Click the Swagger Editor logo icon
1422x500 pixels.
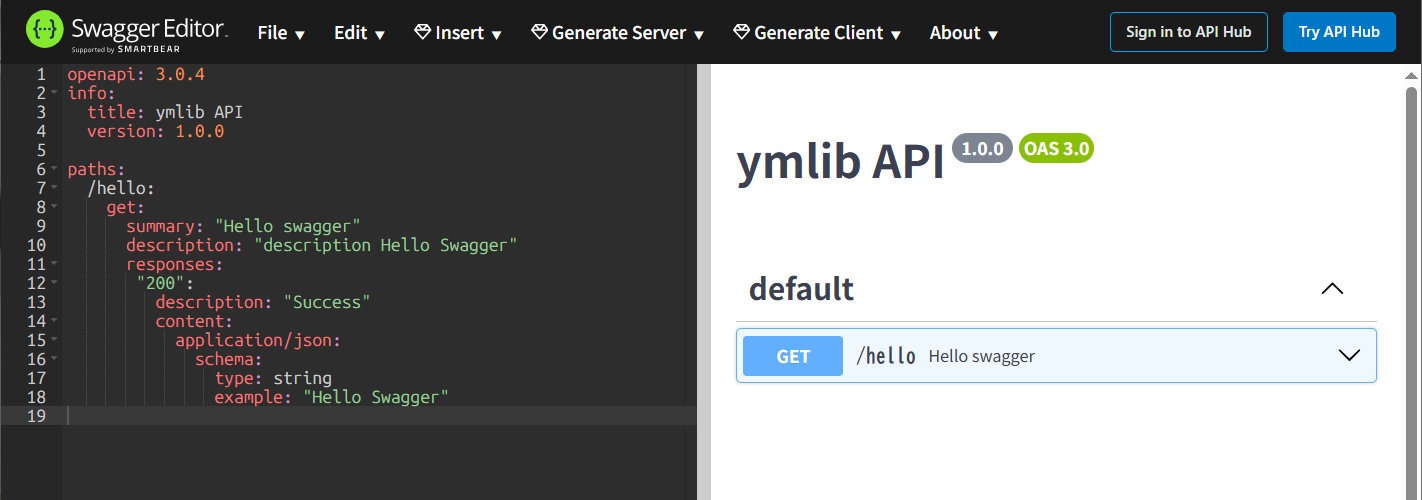coord(46,32)
